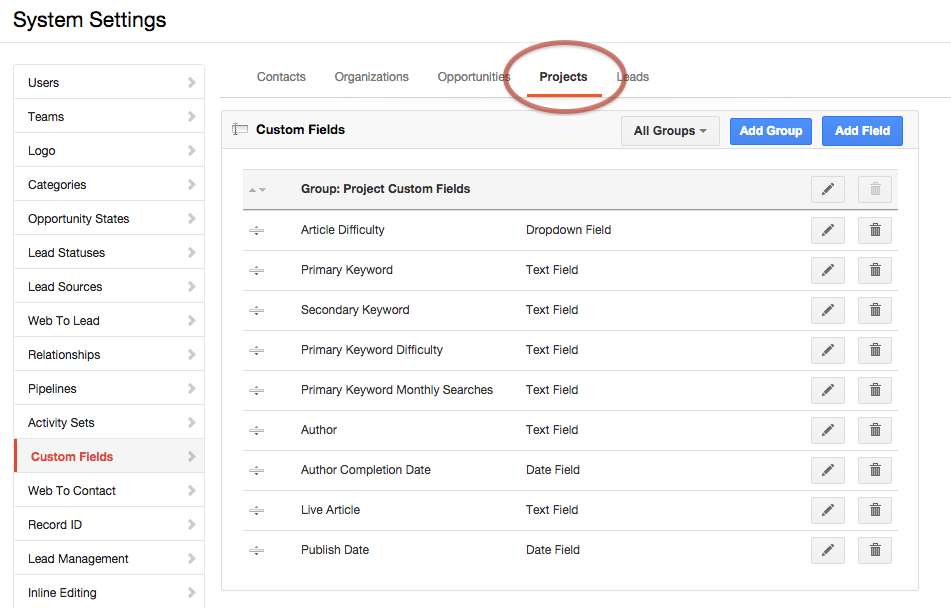Click pencil icon for Primary Keyword Difficulty
The width and height of the screenshot is (951, 608).
[827, 350]
